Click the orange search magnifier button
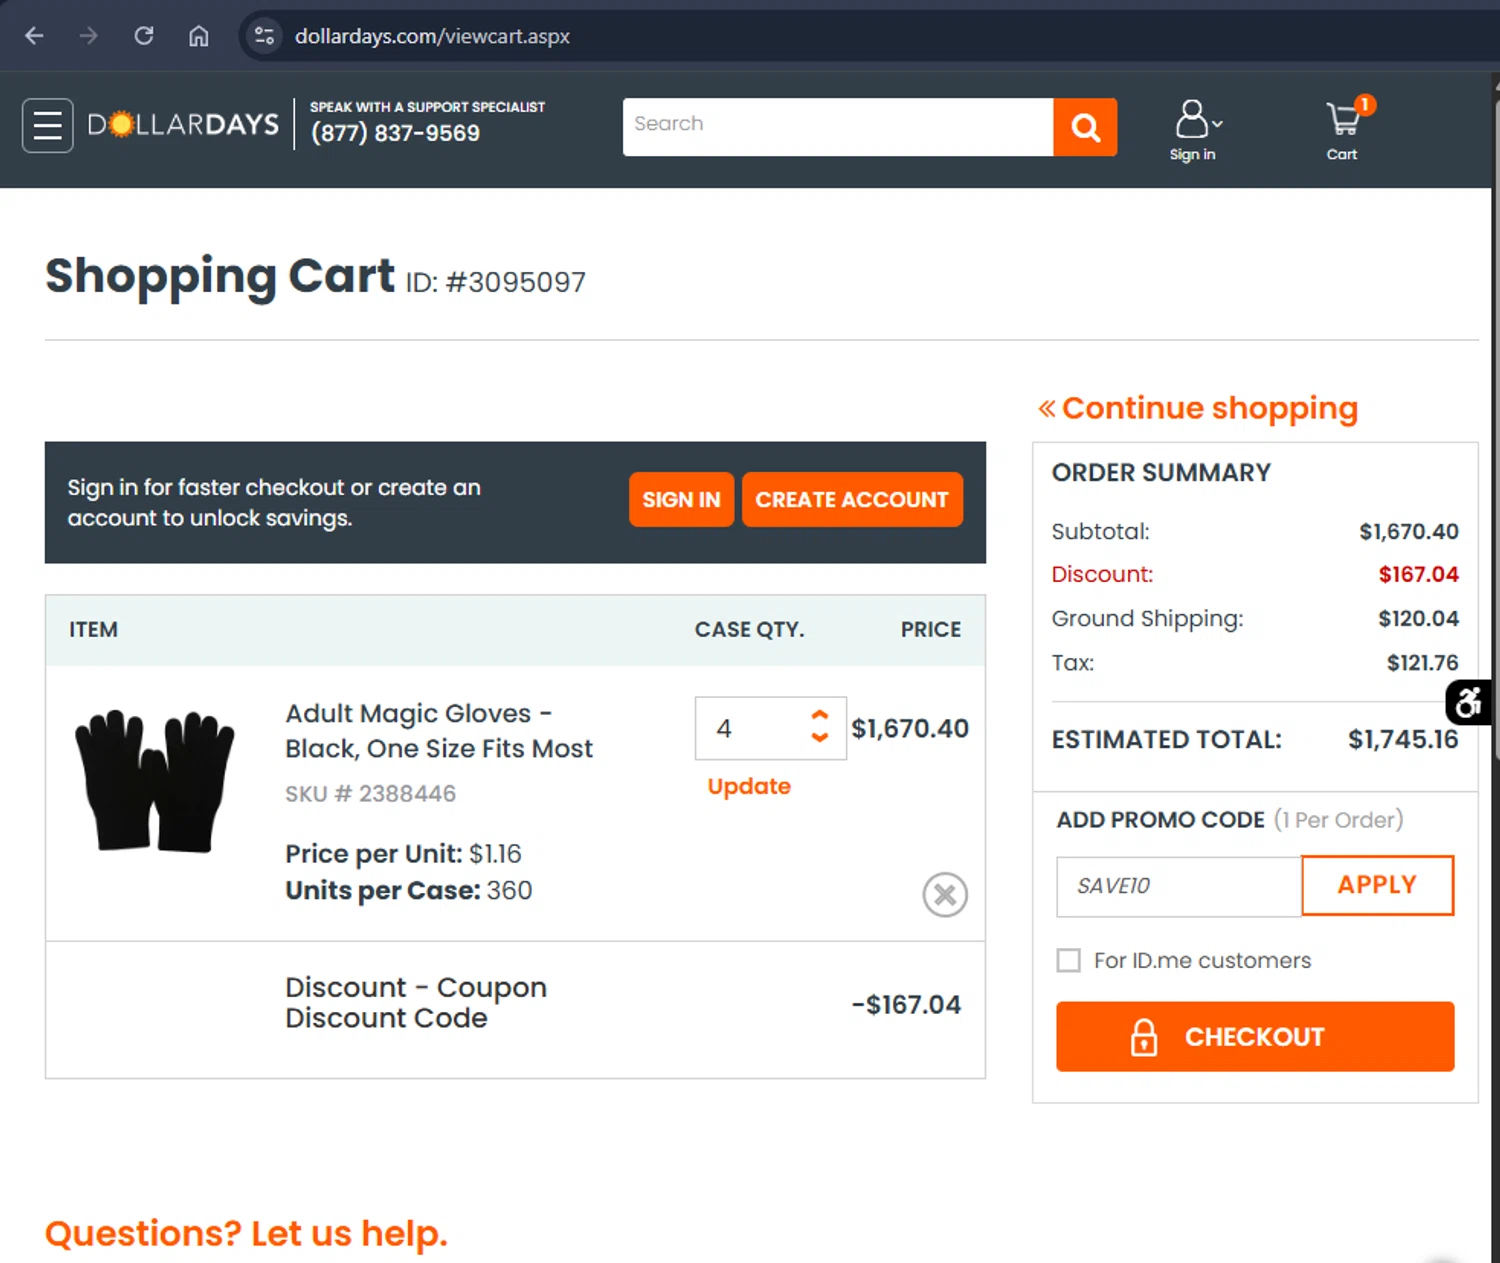Screen dimensions: 1500x1263 coord(1085,127)
